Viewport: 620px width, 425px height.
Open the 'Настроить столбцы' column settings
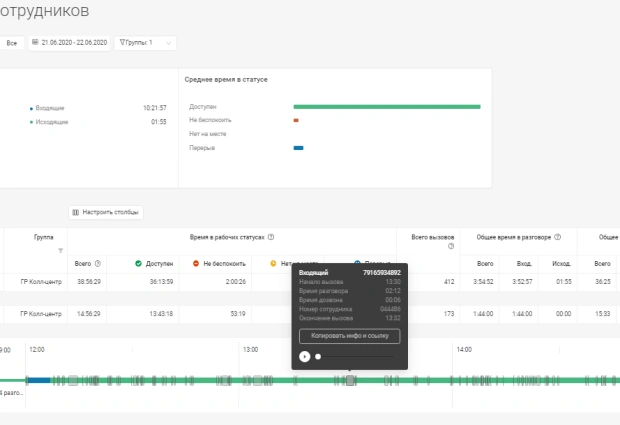pyautogui.click(x=106, y=212)
